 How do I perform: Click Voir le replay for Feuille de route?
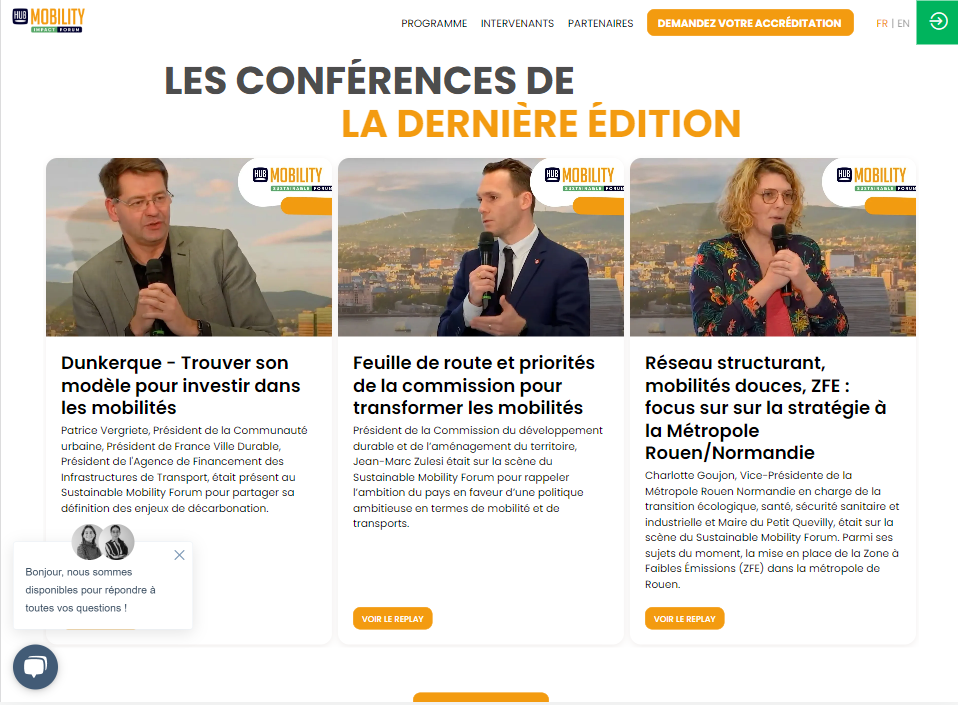[x=392, y=618]
